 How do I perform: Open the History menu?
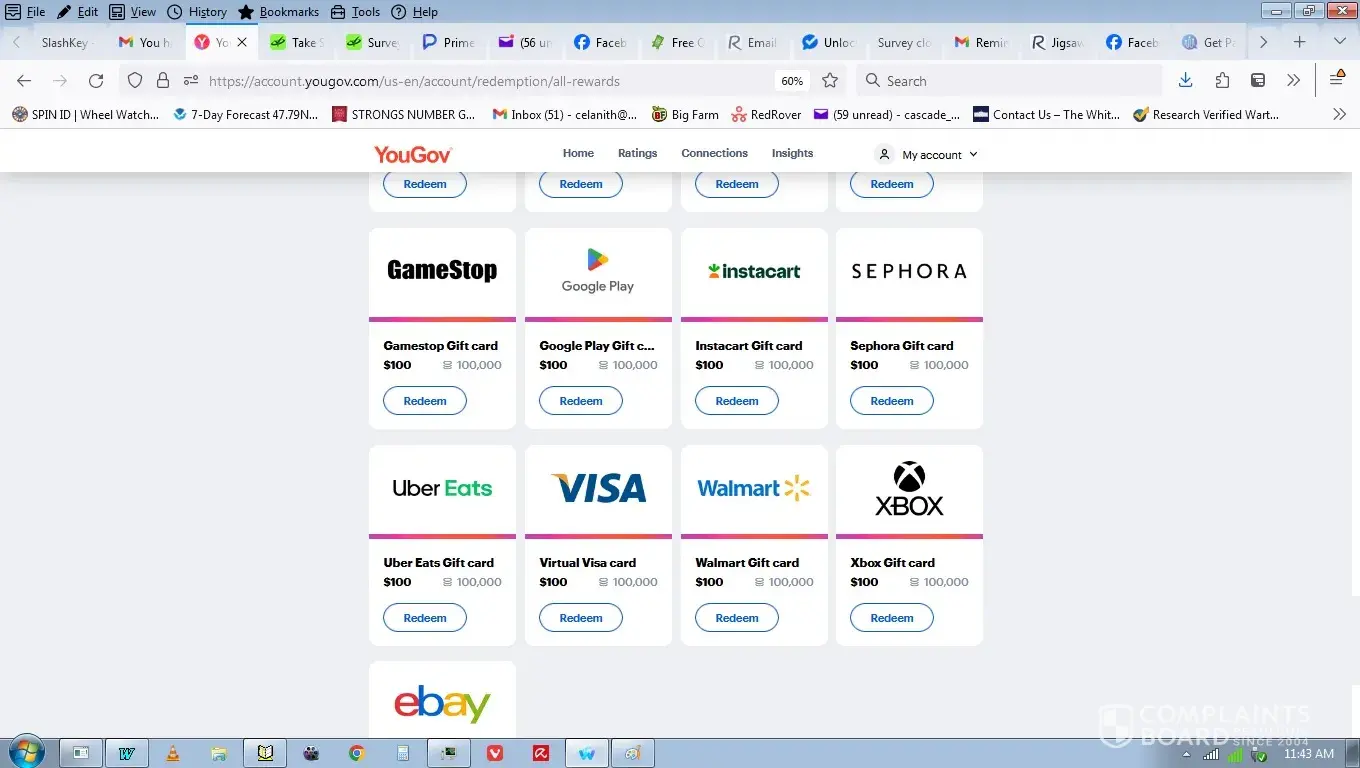click(197, 12)
